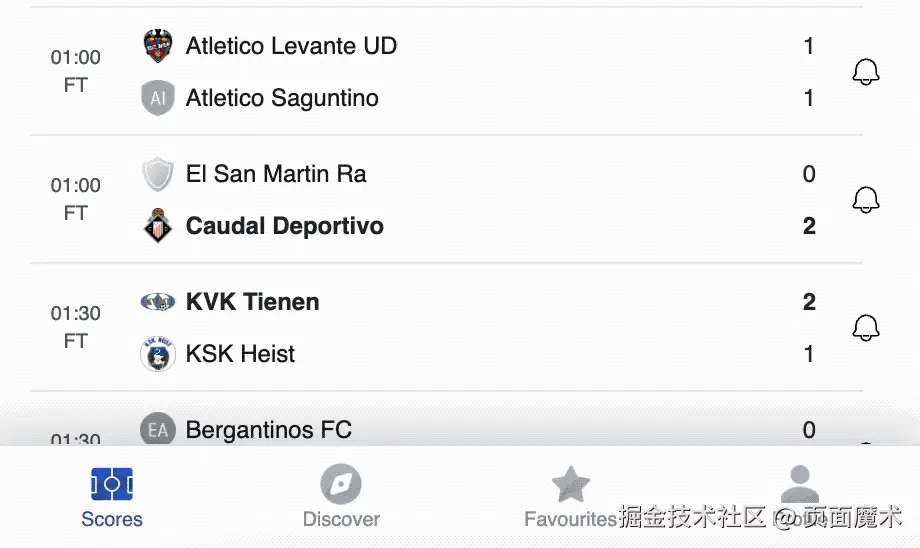Open the Favourites tab
Viewport: 920px width, 548px height.
pyautogui.click(x=571, y=498)
